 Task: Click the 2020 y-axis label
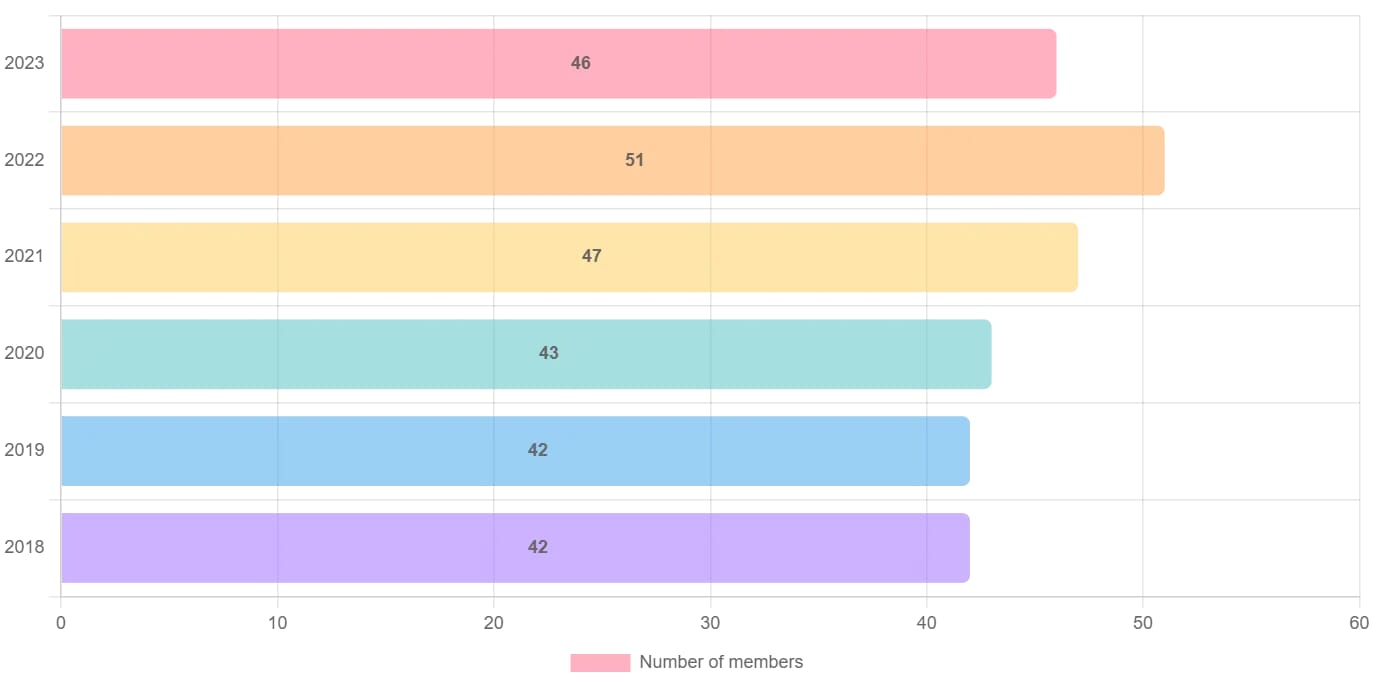(24, 353)
